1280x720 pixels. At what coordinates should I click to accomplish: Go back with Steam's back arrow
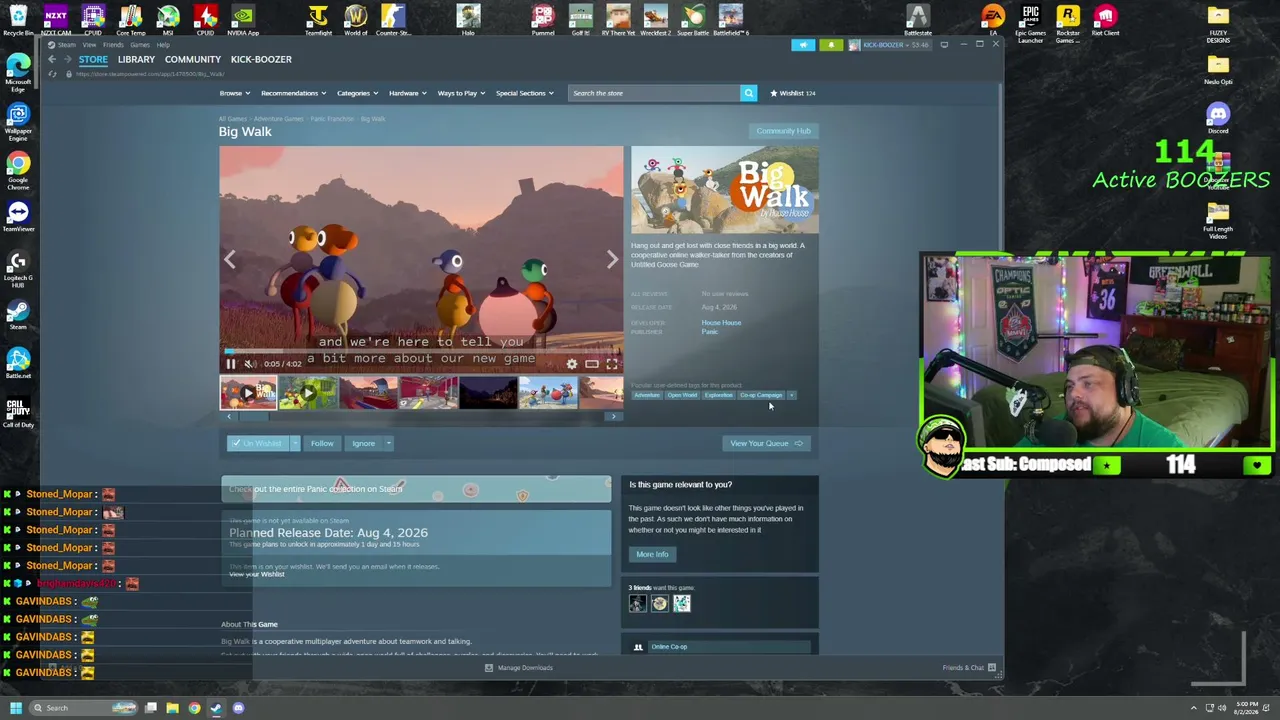click(52, 59)
